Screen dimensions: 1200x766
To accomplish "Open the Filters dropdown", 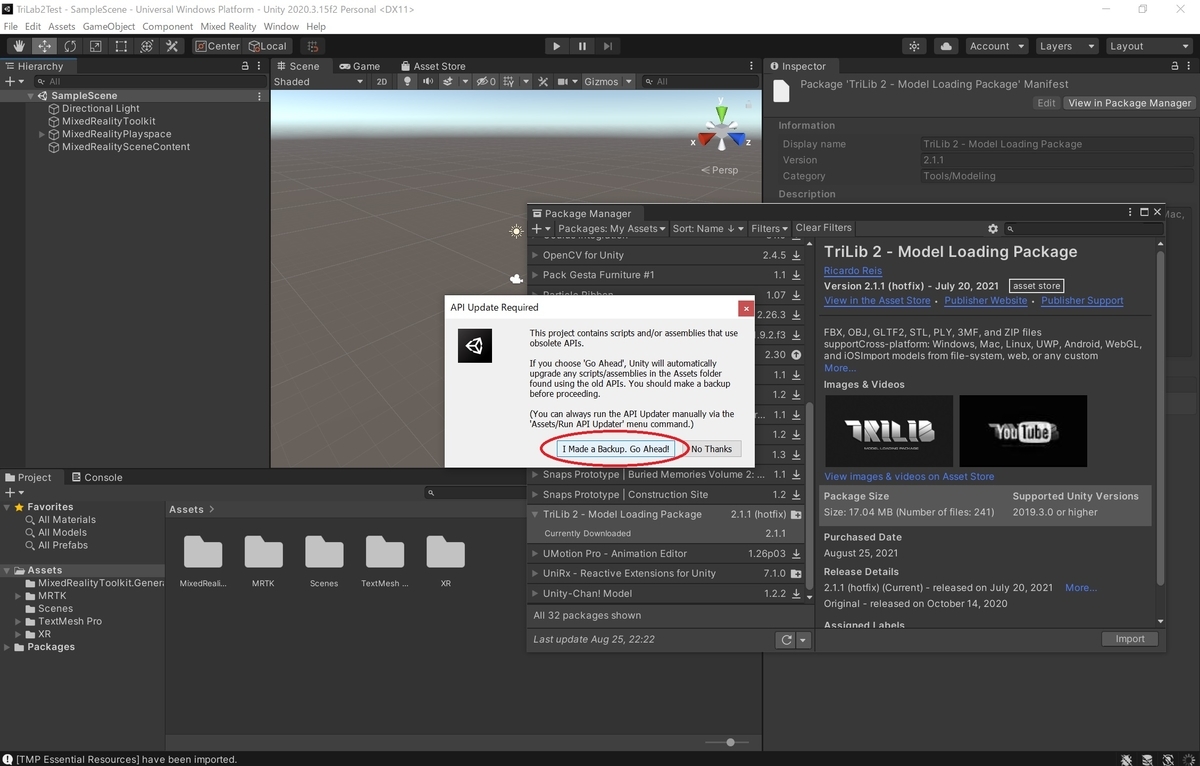I will [770, 229].
